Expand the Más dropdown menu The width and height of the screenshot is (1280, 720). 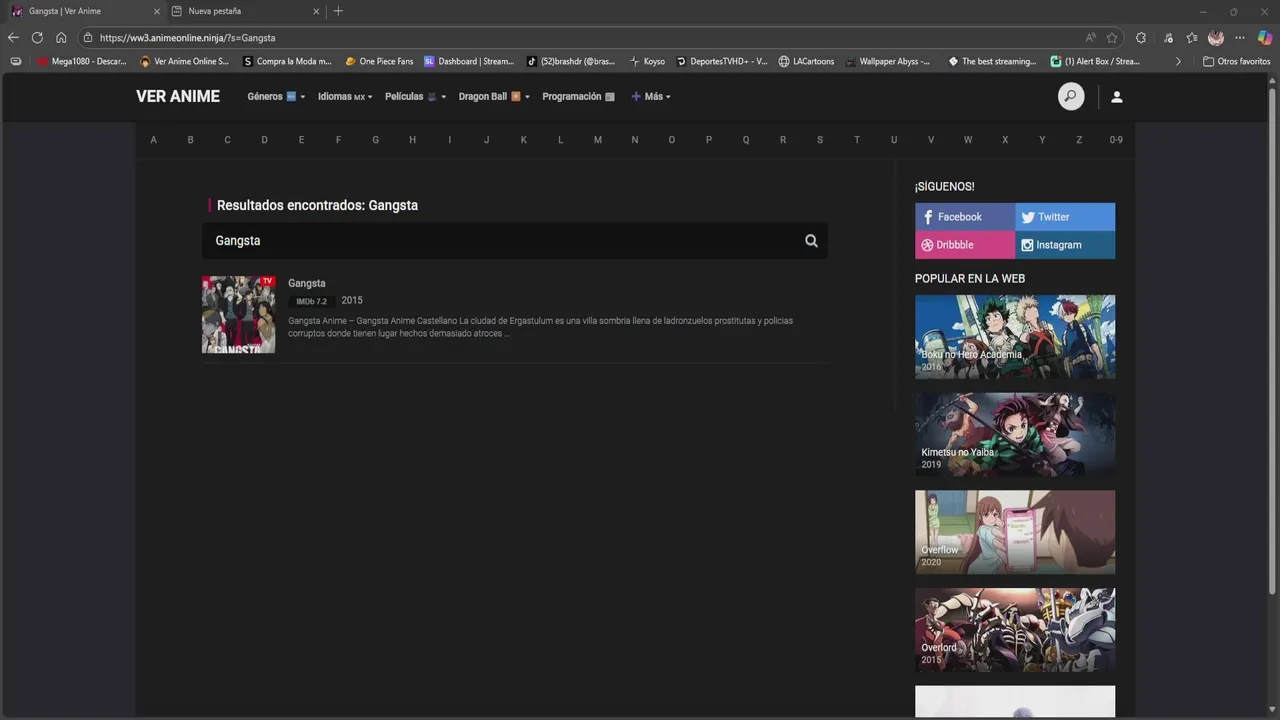point(651,97)
